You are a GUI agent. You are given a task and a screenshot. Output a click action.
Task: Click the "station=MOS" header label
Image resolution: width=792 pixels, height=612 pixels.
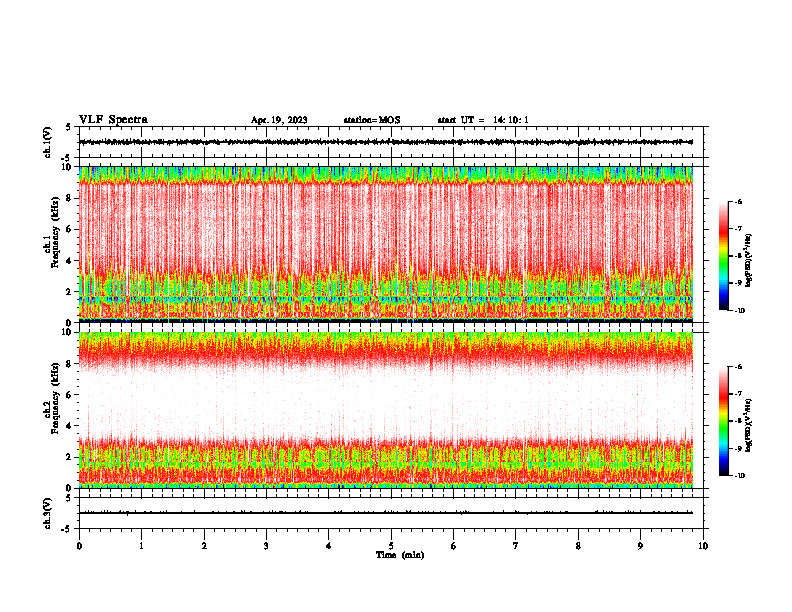click(372, 120)
